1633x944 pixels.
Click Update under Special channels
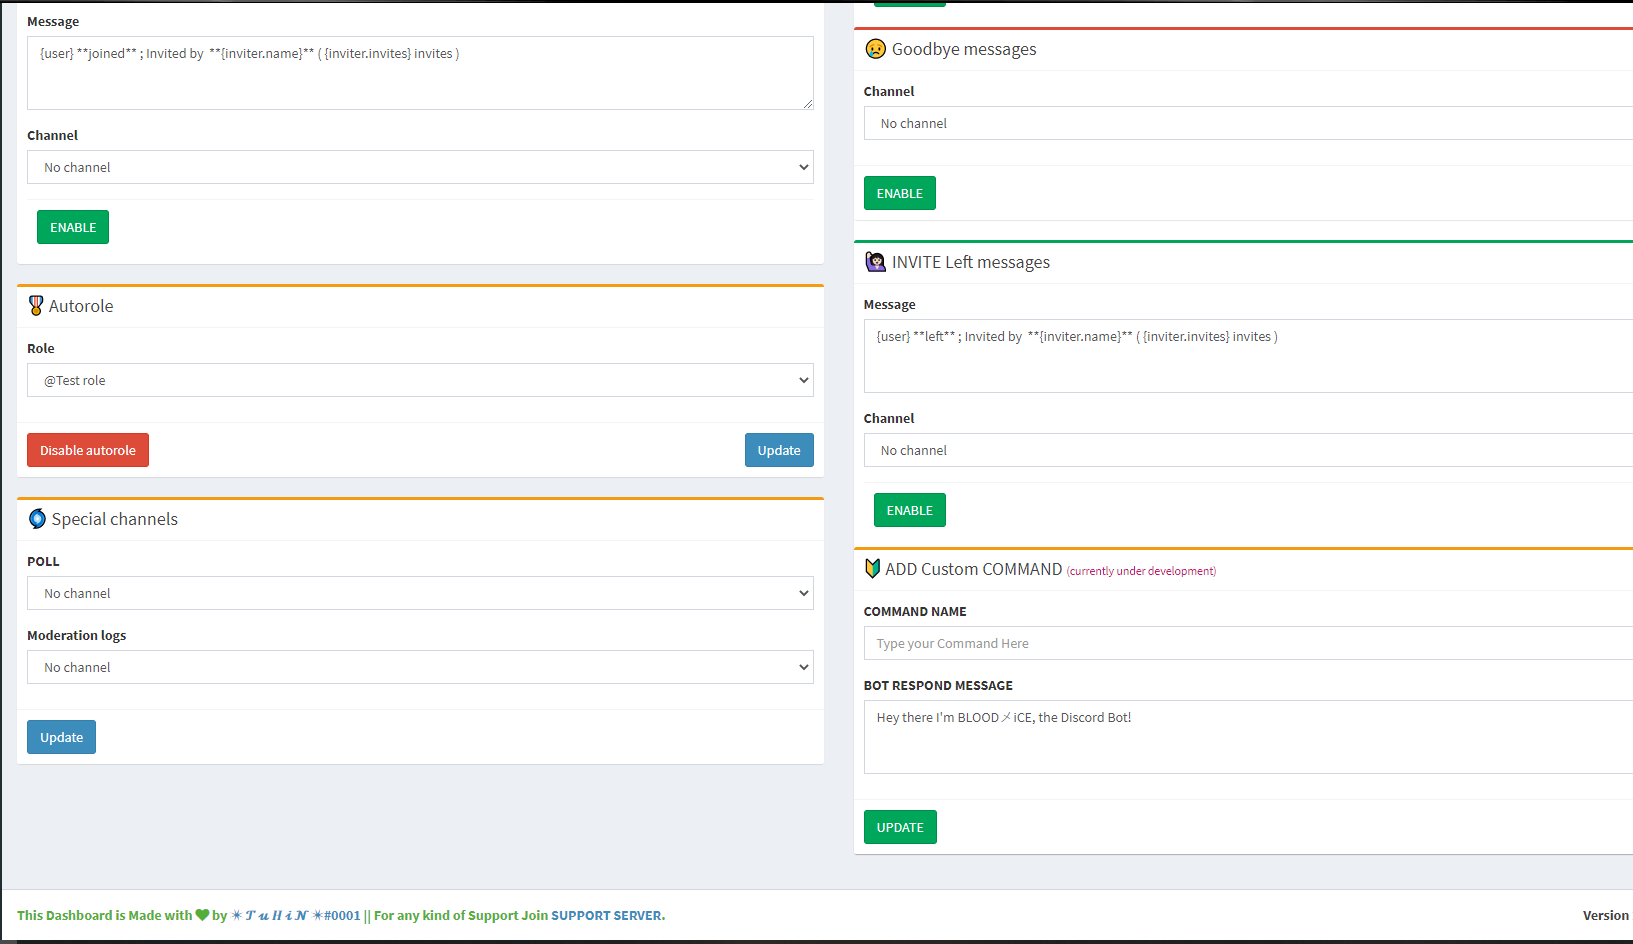(61, 737)
